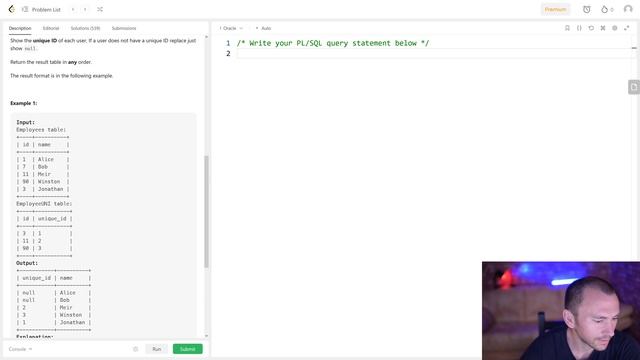
Task: Click 'Jonathan' in the Output table
Action: point(72,322)
